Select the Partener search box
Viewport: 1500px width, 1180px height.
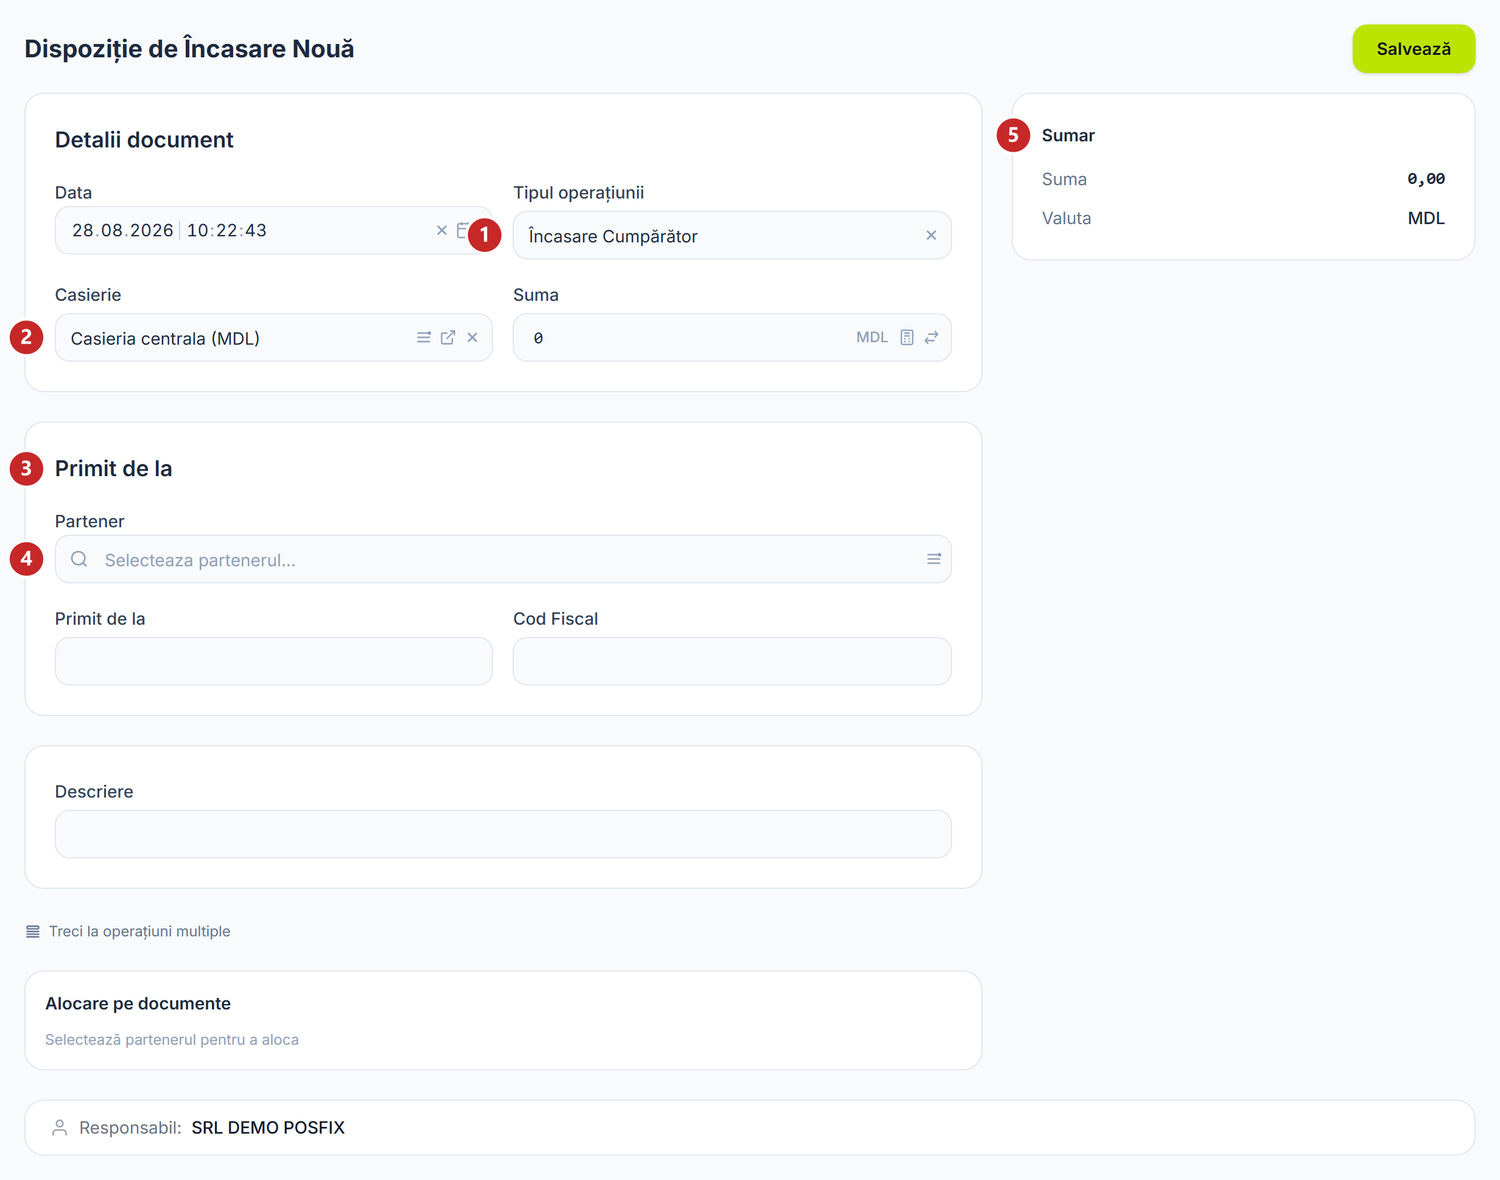coord(503,559)
